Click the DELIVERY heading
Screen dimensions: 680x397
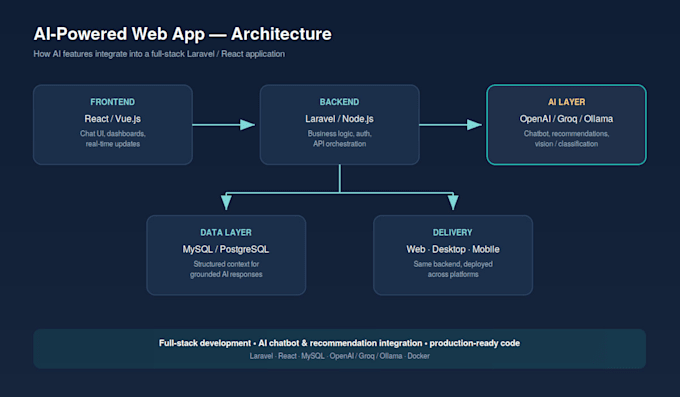coord(453,233)
